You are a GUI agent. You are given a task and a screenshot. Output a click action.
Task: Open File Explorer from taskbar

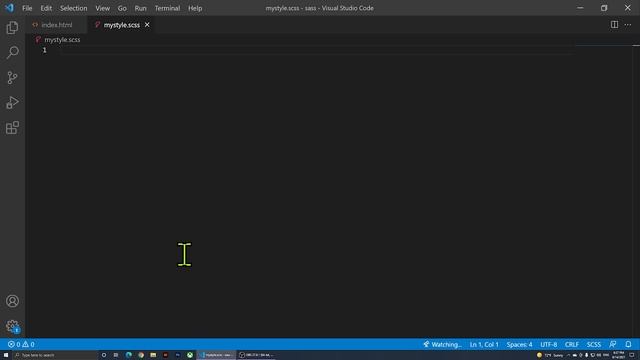point(153,355)
